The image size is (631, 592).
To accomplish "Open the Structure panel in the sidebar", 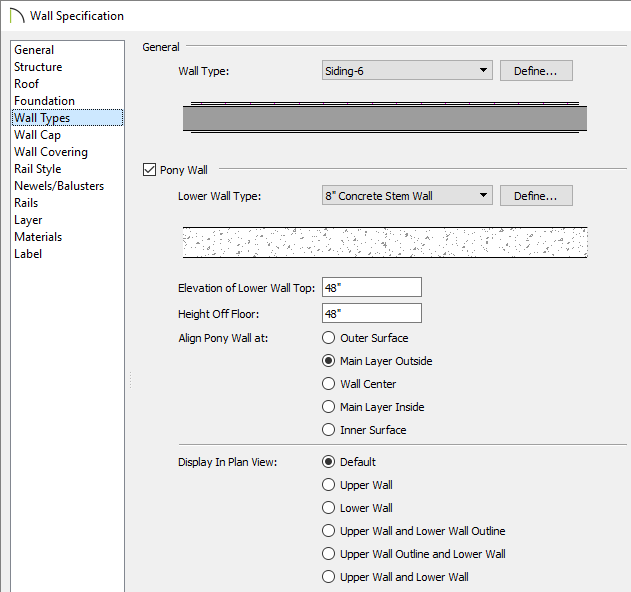I will pyautogui.click(x=38, y=67).
